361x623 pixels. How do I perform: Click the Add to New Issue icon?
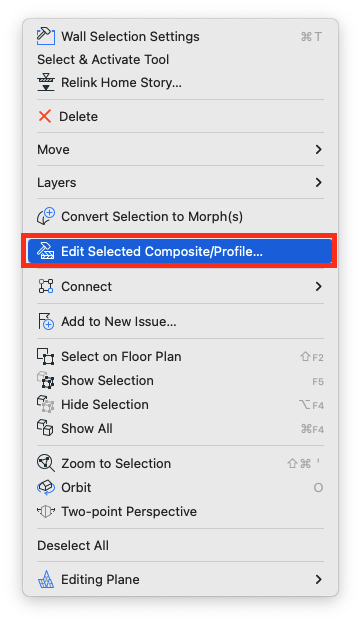pyautogui.click(x=46, y=321)
